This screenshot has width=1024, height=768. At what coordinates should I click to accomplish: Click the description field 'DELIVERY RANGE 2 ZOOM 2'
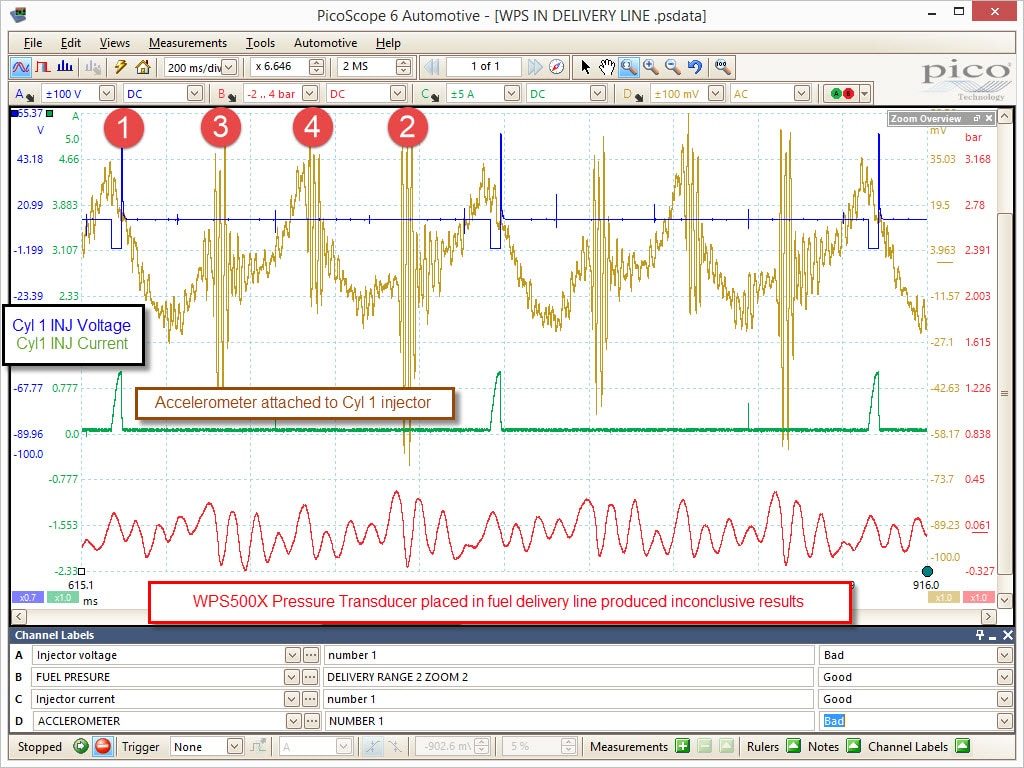point(569,677)
